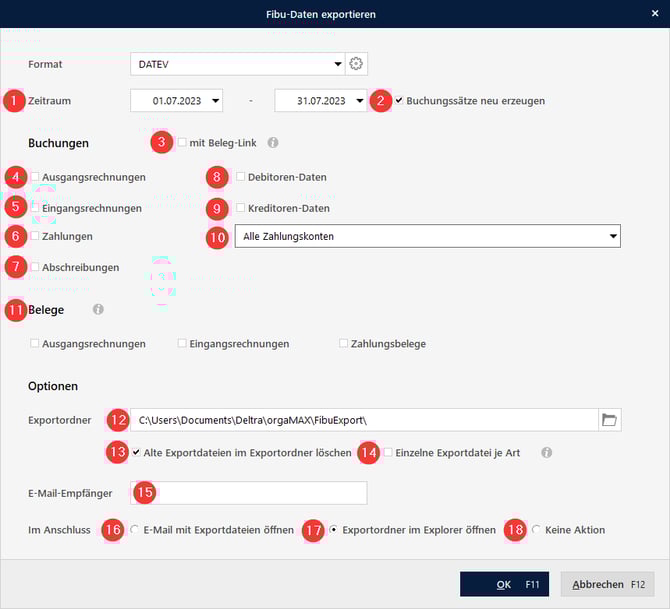Check Ausgangsrechnungen under Buchungen
The width and height of the screenshot is (670, 609).
point(35,177)
